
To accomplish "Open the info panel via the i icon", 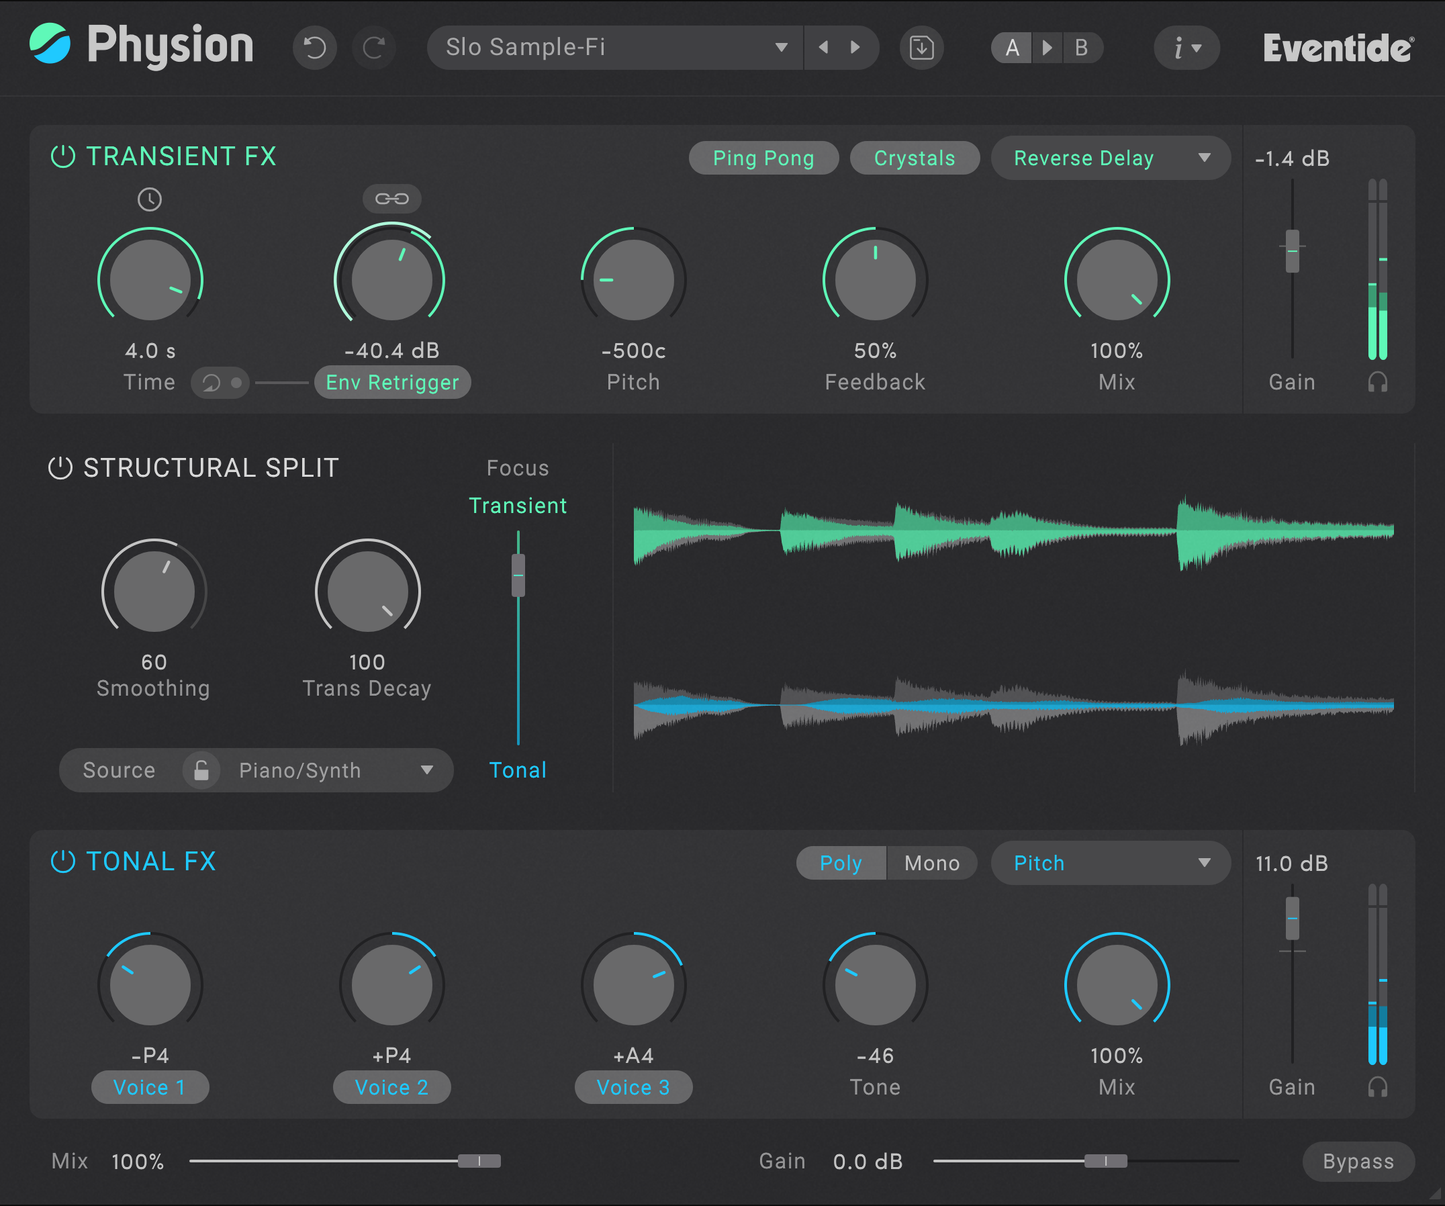I will pos(1186,47).
